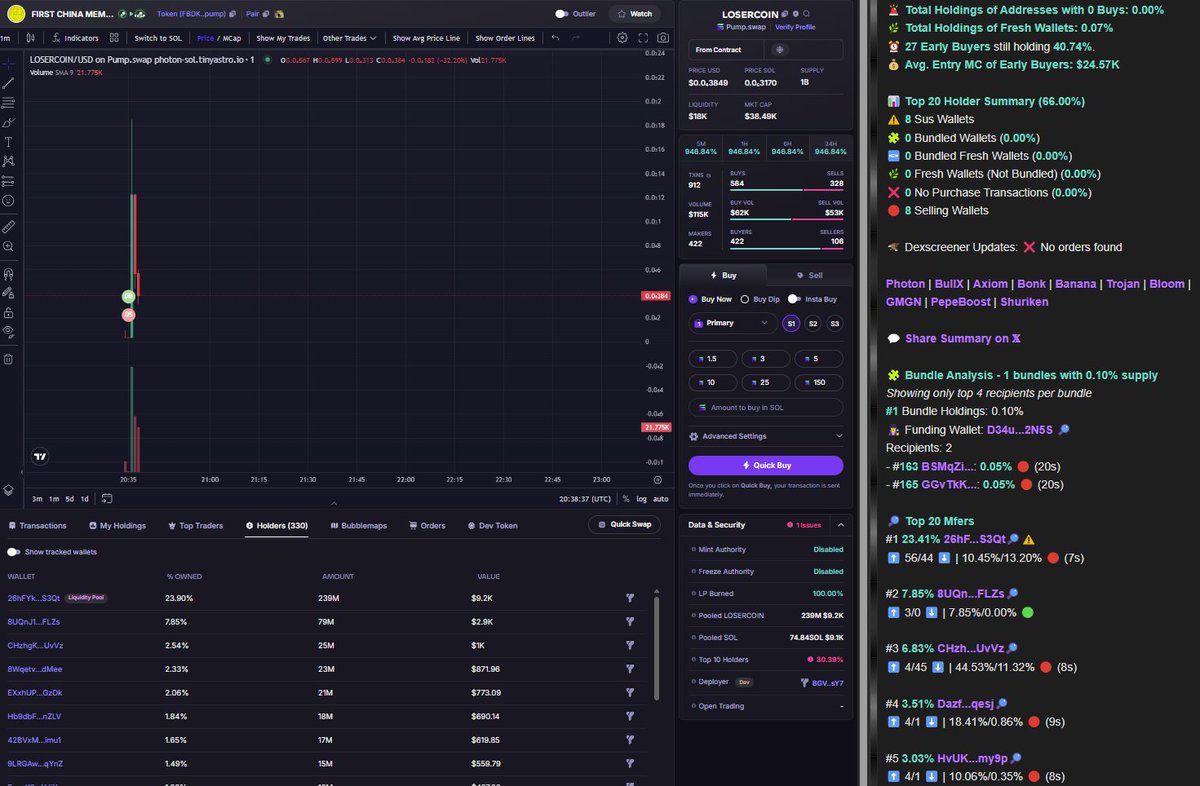Screen dimensions: 1200x786
Task: Select the Text annotation tool
Action: coord(8,142)
